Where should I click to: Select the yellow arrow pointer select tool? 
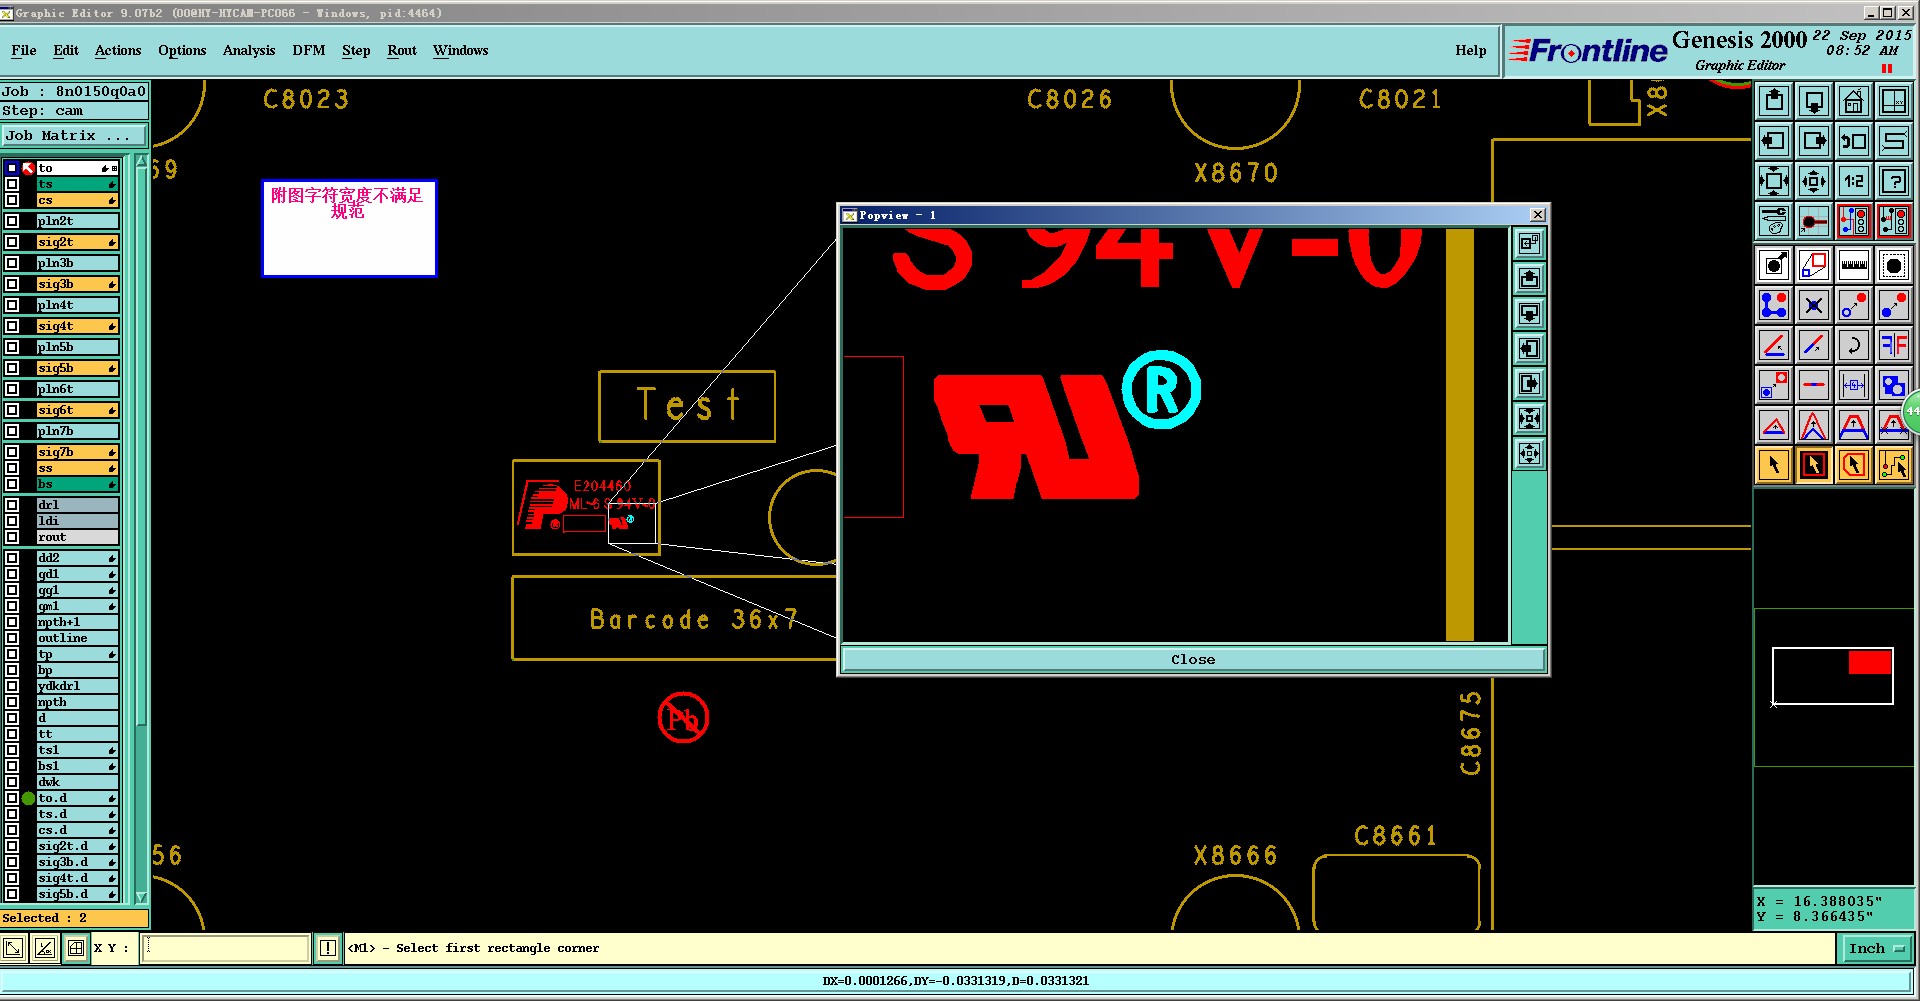tap(1774, 465)
